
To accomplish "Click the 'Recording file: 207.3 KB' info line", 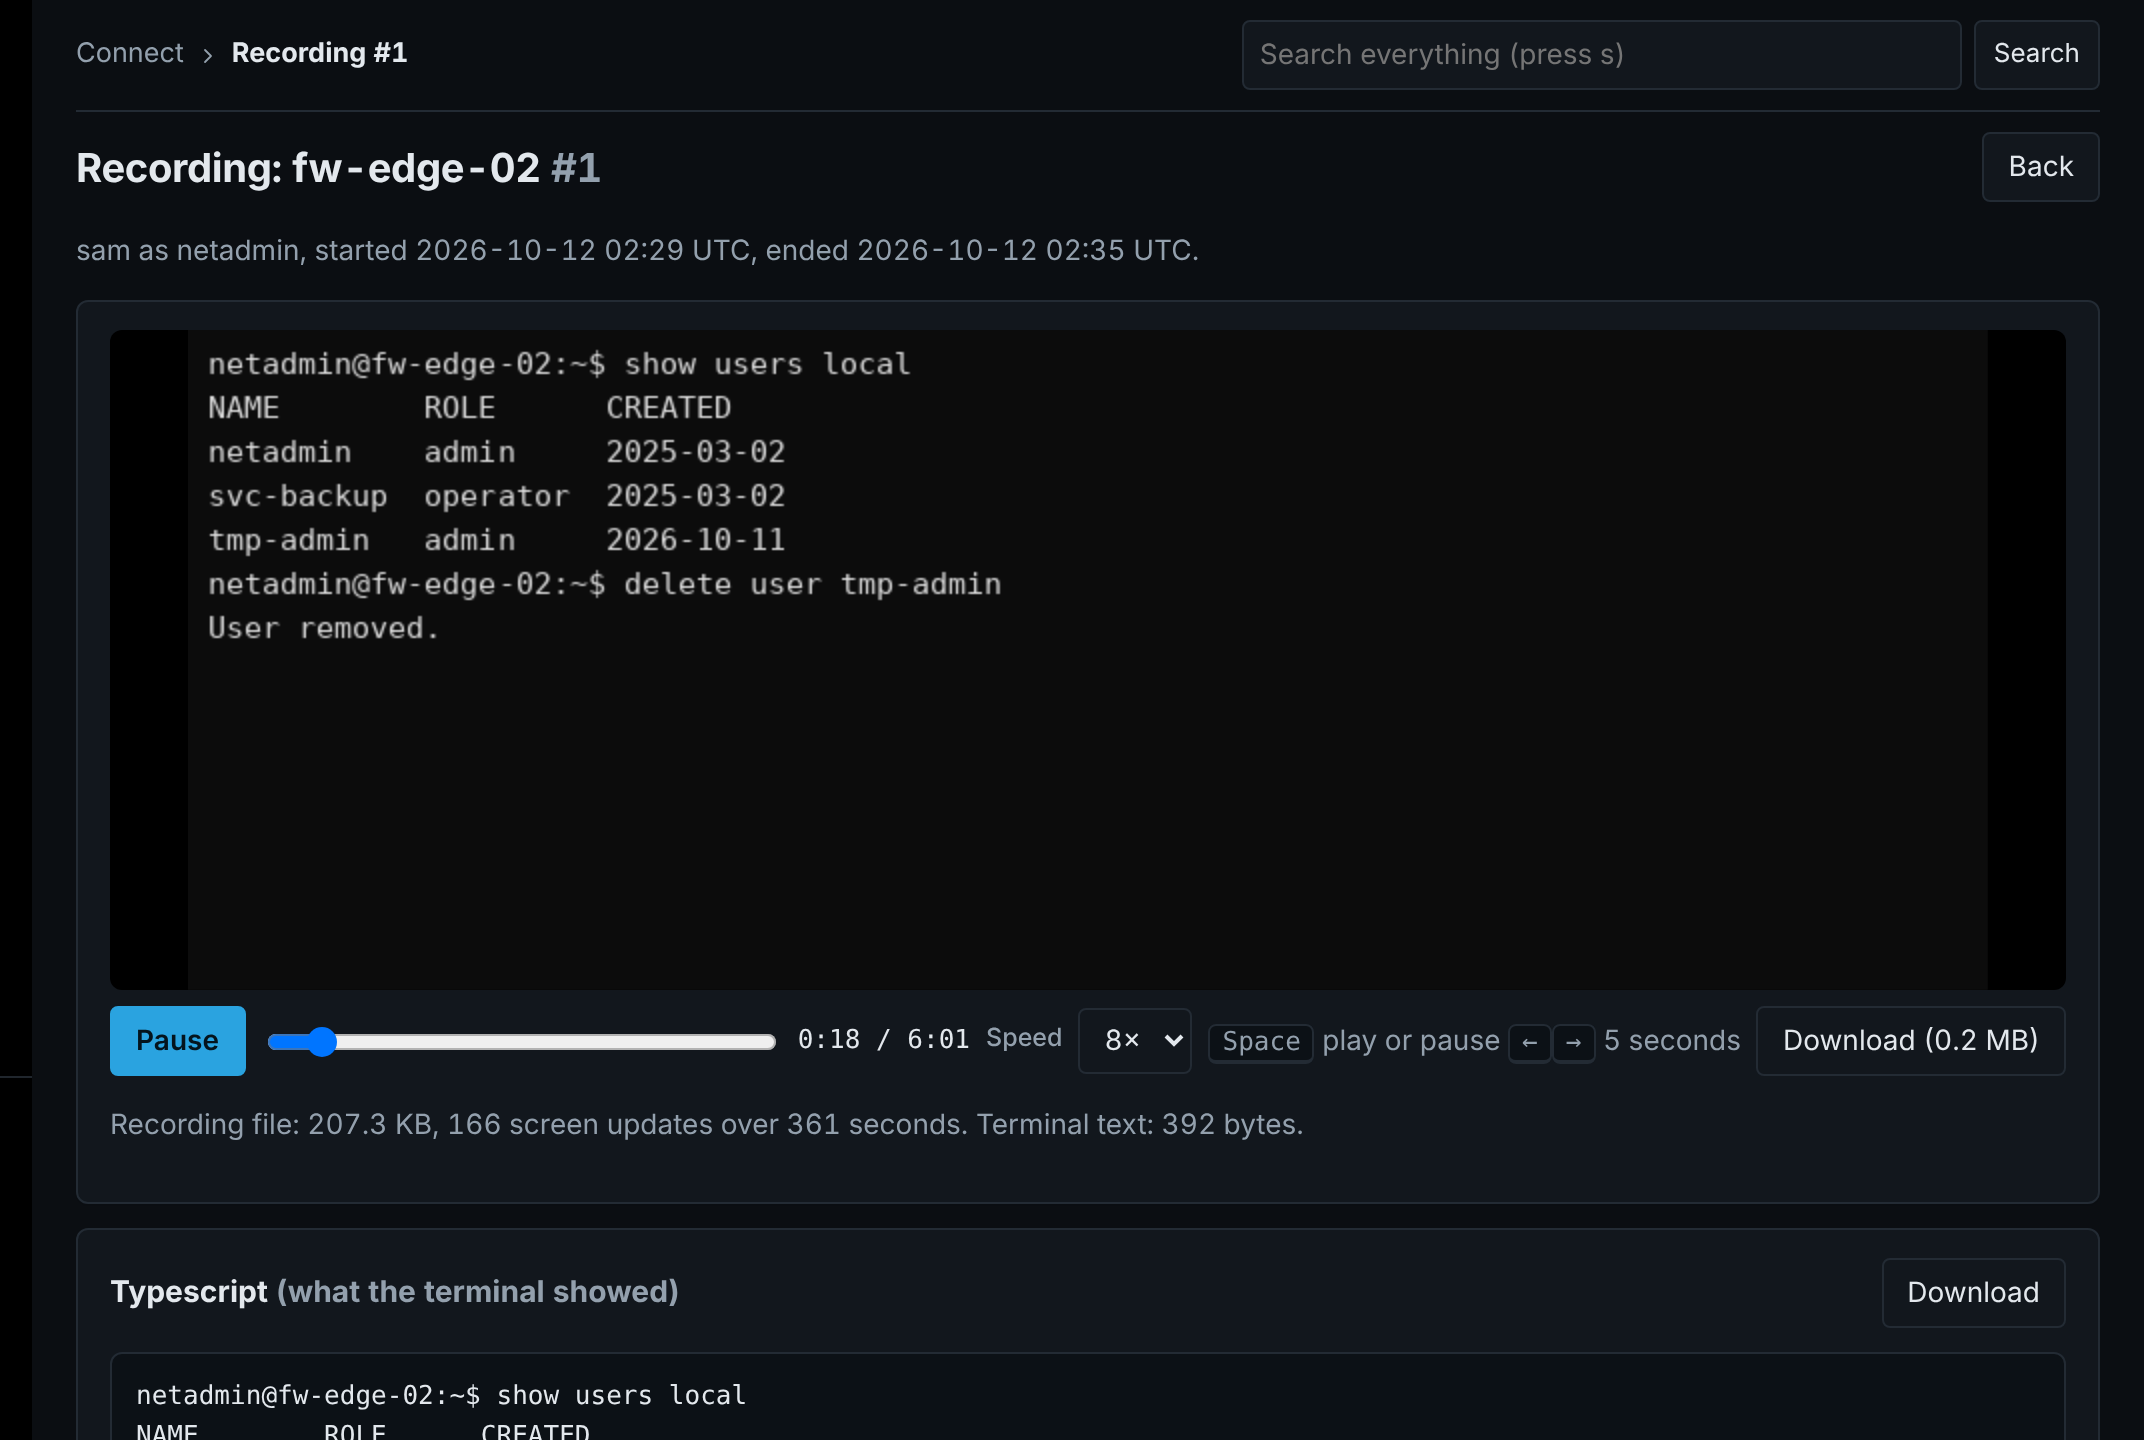I will 707,1125.
